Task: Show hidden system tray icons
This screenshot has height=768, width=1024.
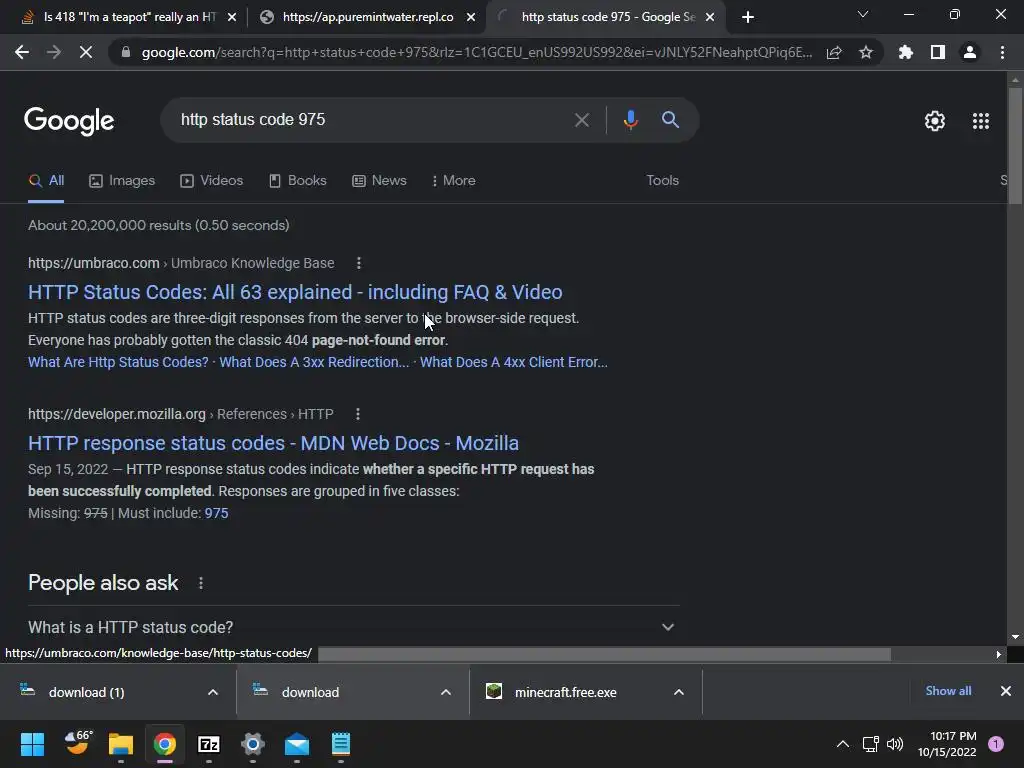Action: (x=842, y=744)
